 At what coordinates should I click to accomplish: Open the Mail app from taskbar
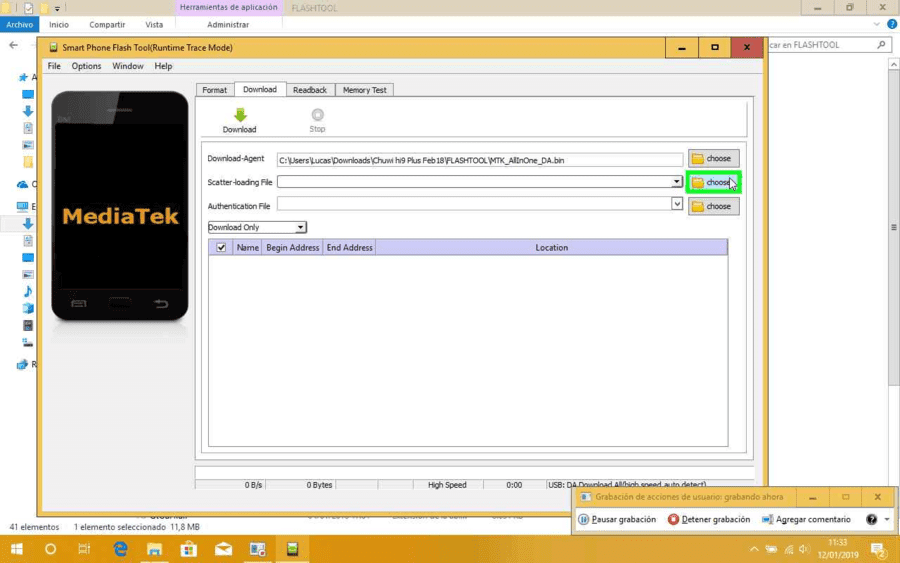point(223,549)
